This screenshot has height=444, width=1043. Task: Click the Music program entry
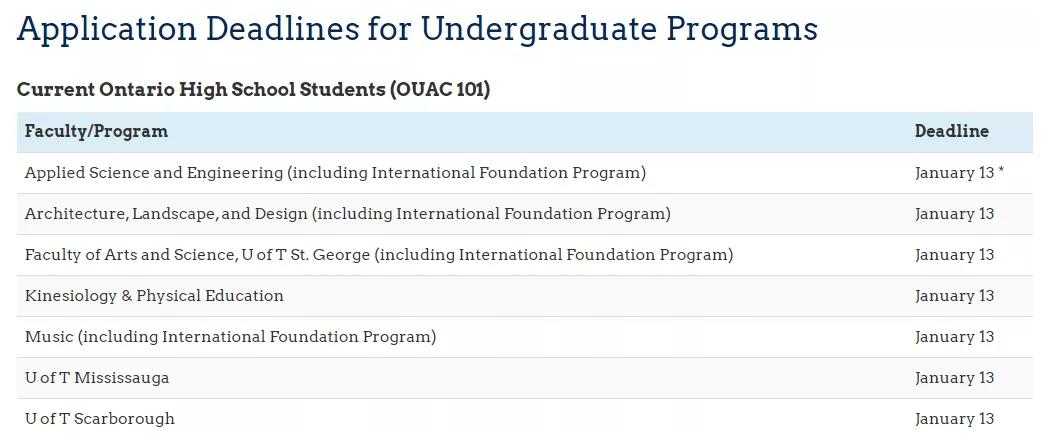click(230, 337)
